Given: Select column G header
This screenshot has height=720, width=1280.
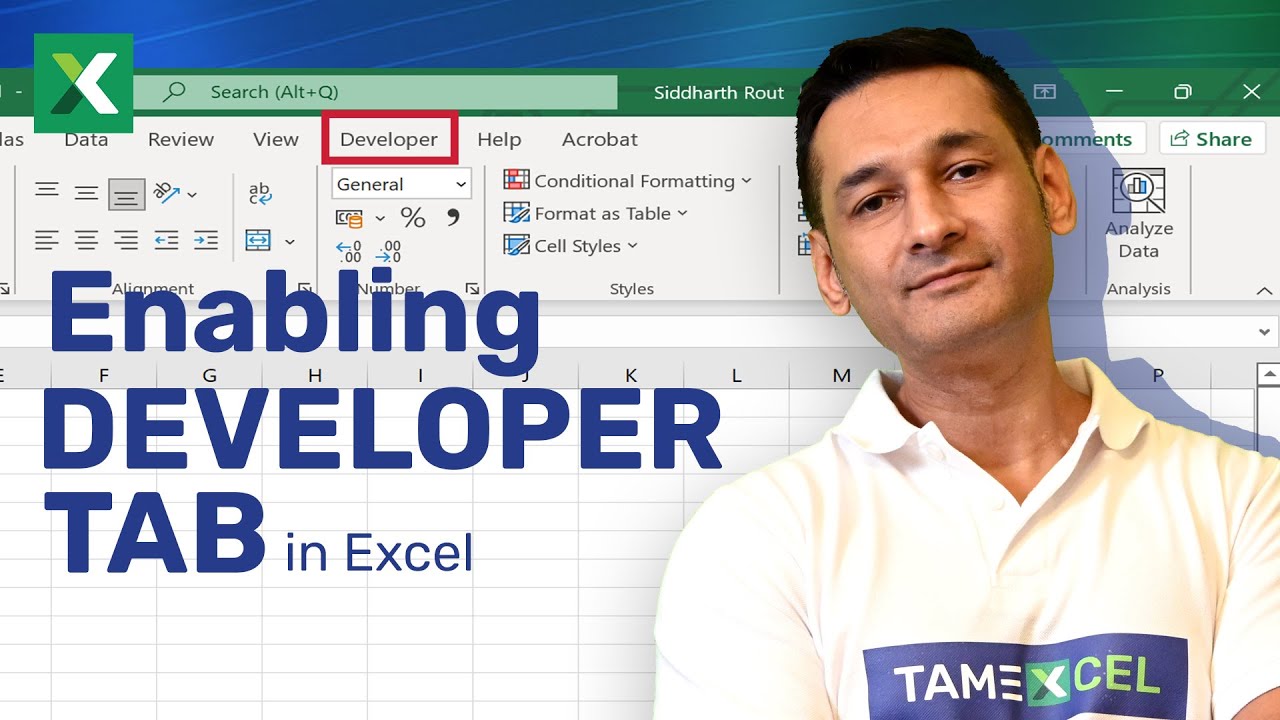Looking at the screenshot, I should (x=209, y=376).
